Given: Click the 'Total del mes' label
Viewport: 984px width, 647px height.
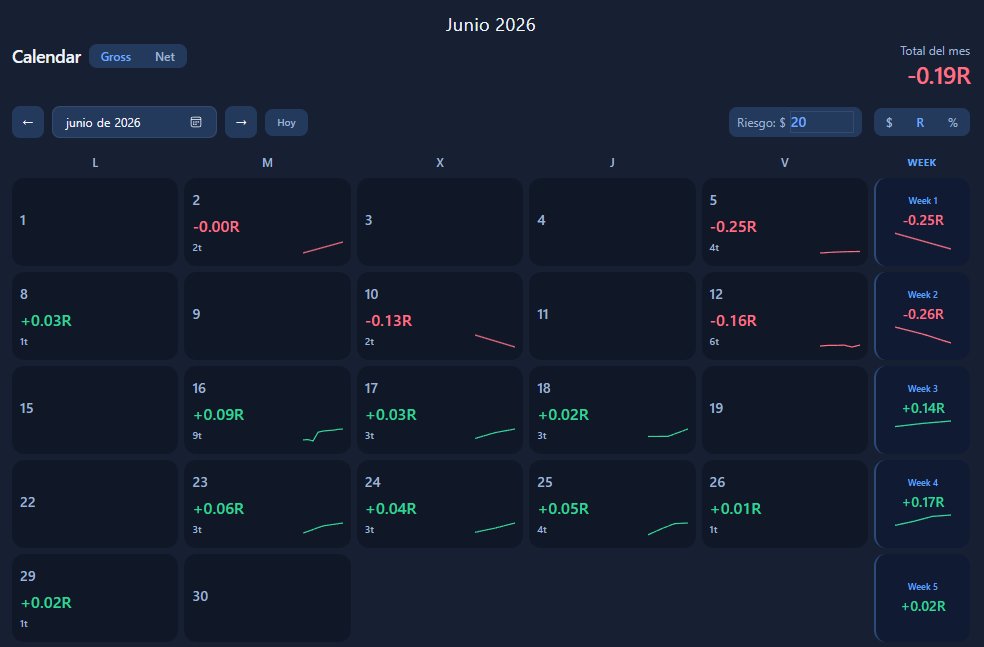Looking at the screenshot, I should (934, 51).
